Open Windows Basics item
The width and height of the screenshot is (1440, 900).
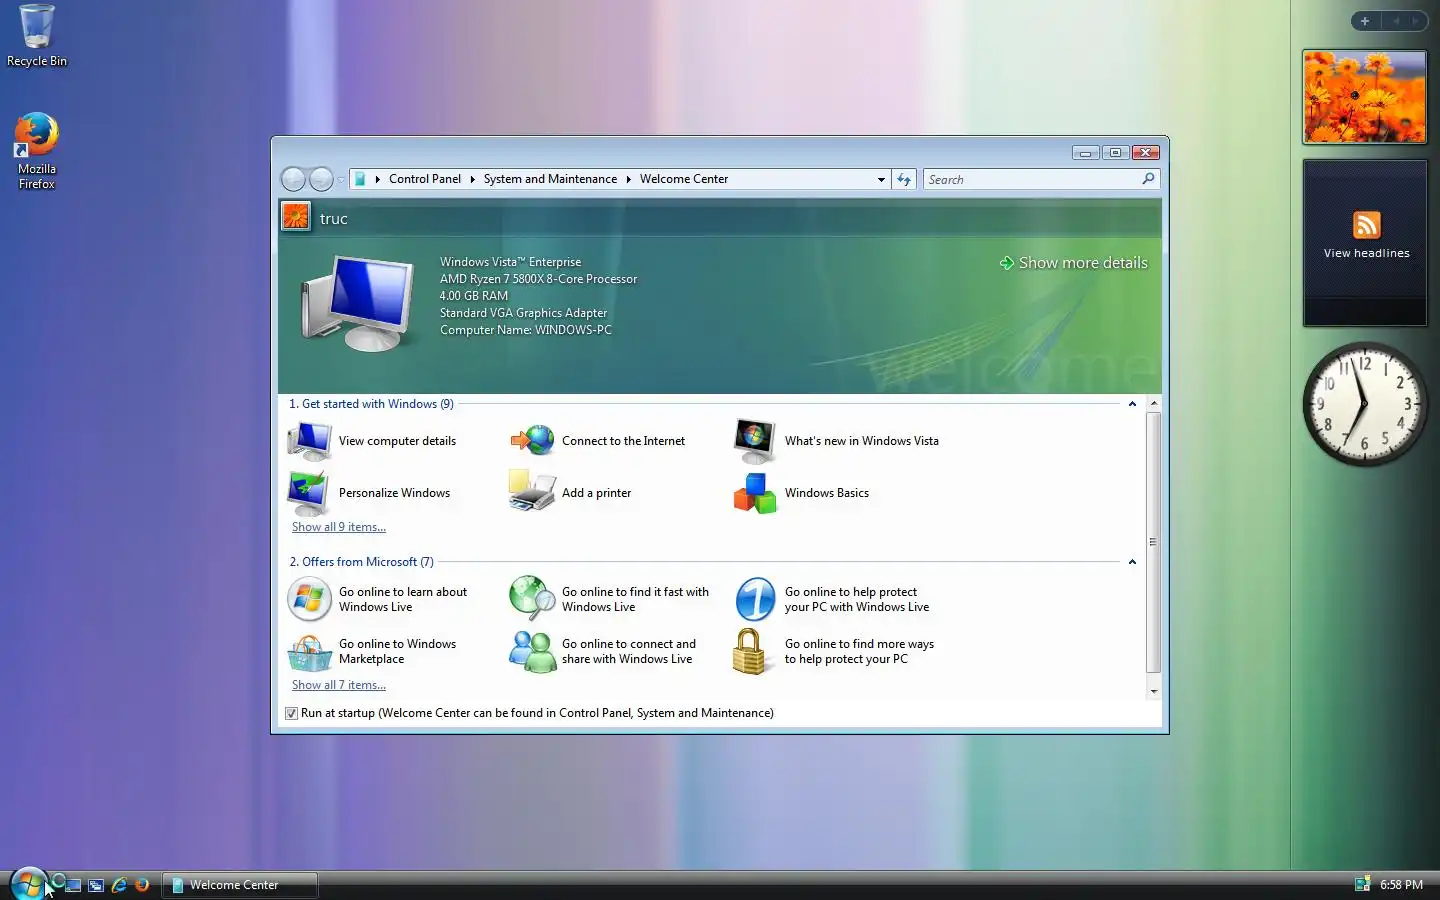click(x=801, y=493)
